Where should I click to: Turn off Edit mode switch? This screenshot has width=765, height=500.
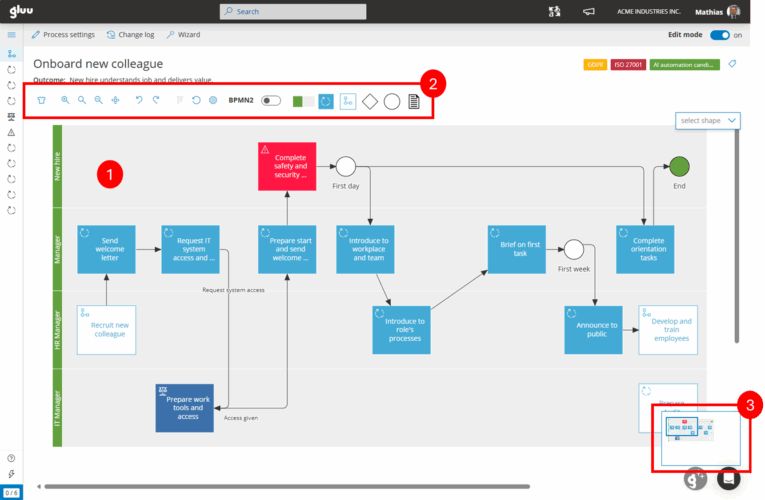[x=719, y=35]
